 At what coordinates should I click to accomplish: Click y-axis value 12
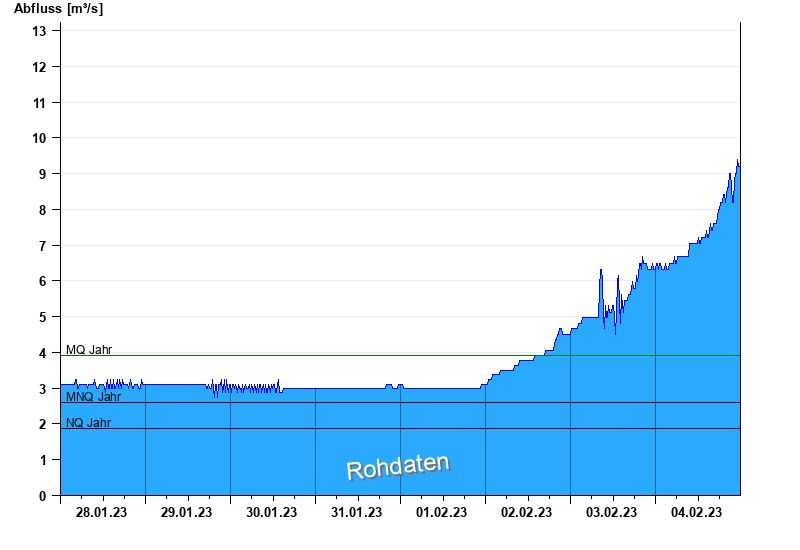(x=39, y=67)
